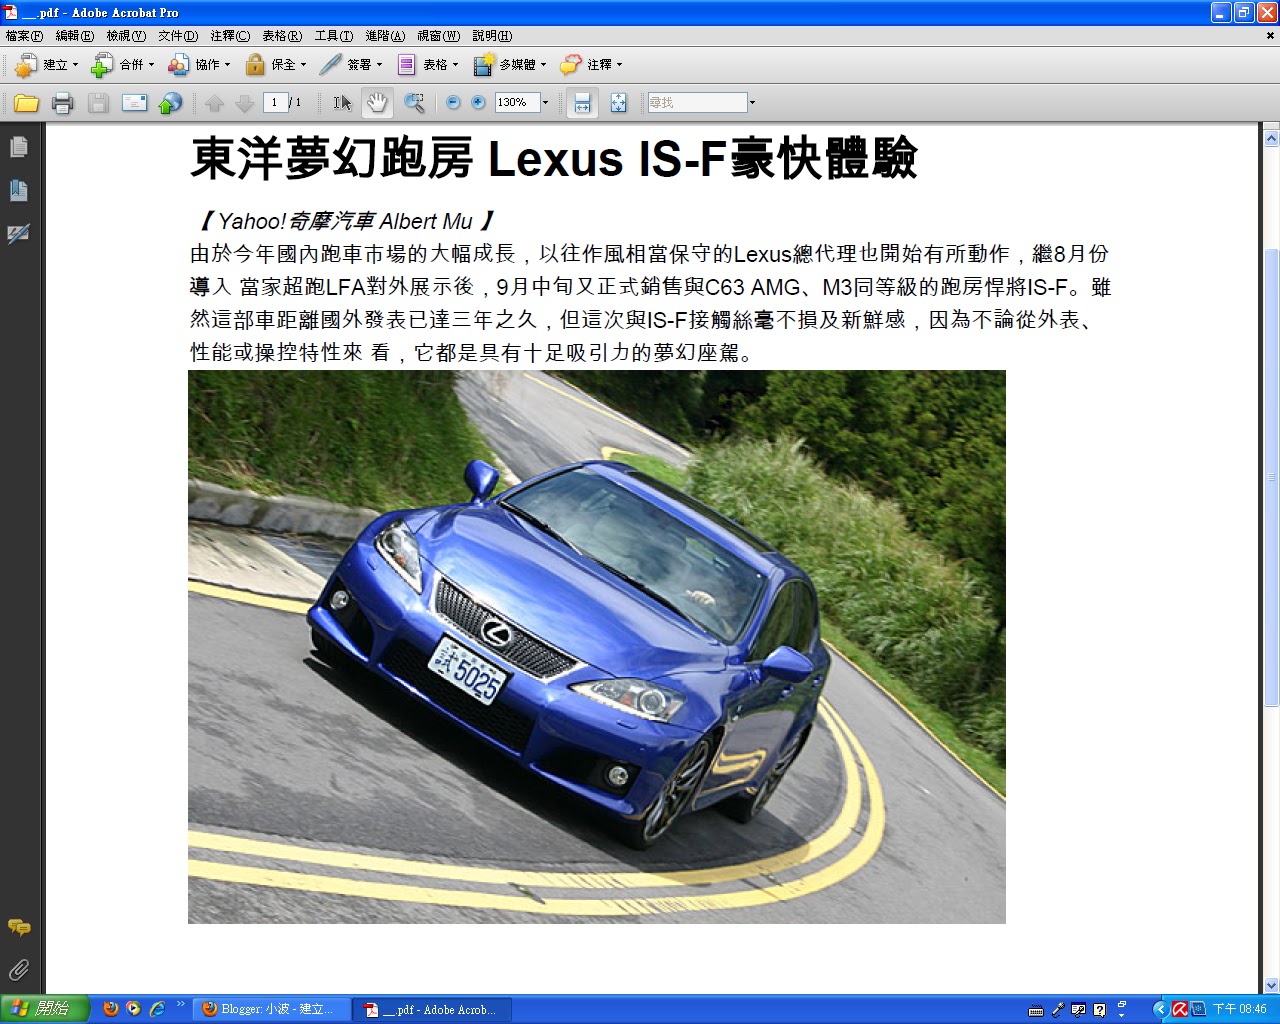1280x1024 pixels.
Task: Zoom out with the minus button
Action: [x=453, y=103]
